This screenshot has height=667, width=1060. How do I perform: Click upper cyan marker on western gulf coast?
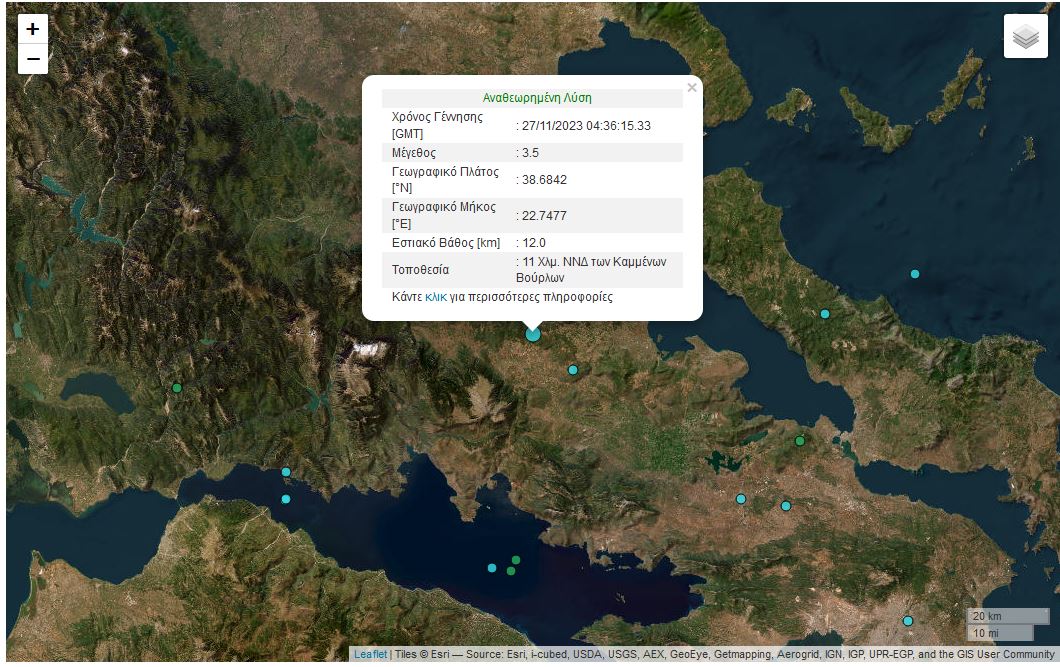click(x=286, y=472)
